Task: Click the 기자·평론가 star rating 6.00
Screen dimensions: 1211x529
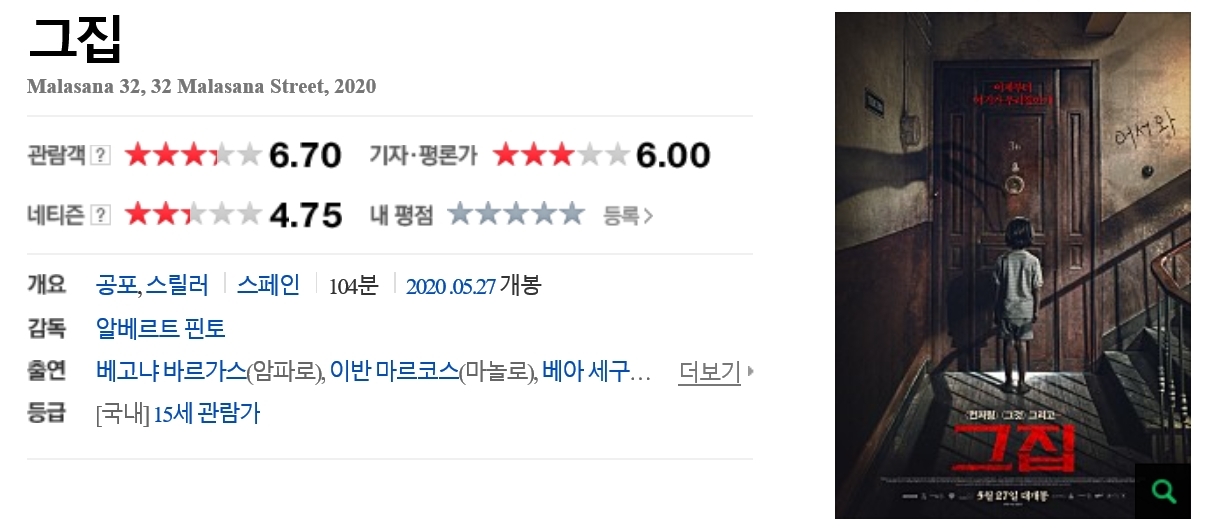Action: click(601, 155)
